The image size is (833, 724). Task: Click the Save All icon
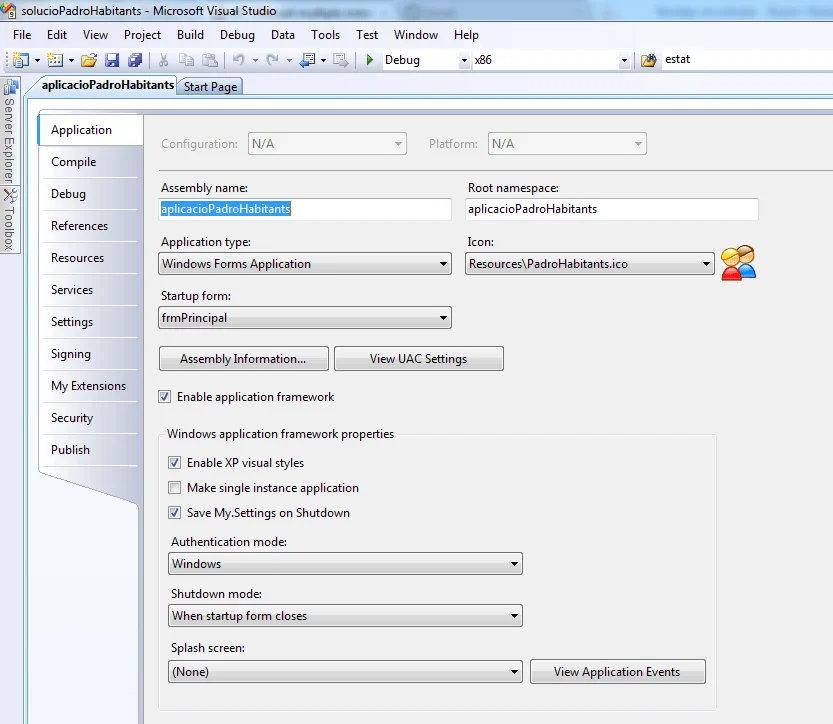pyautogui.click(x=135, y=60)
